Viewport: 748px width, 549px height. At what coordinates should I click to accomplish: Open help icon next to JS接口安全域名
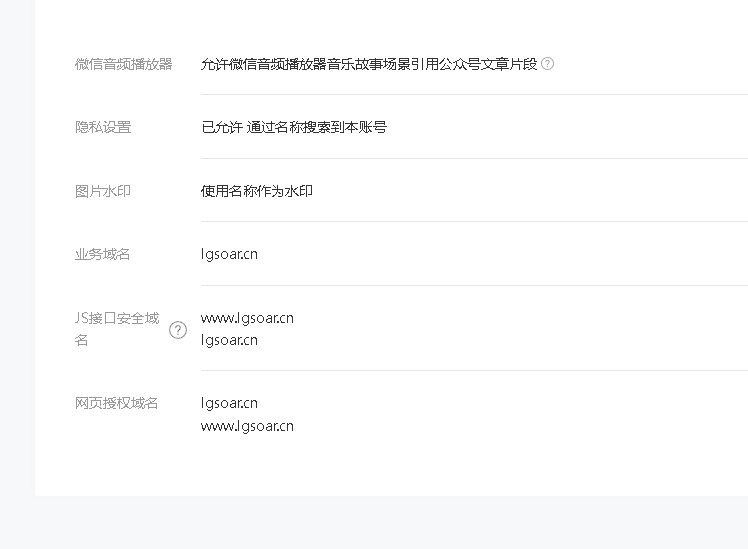(178, 330)
